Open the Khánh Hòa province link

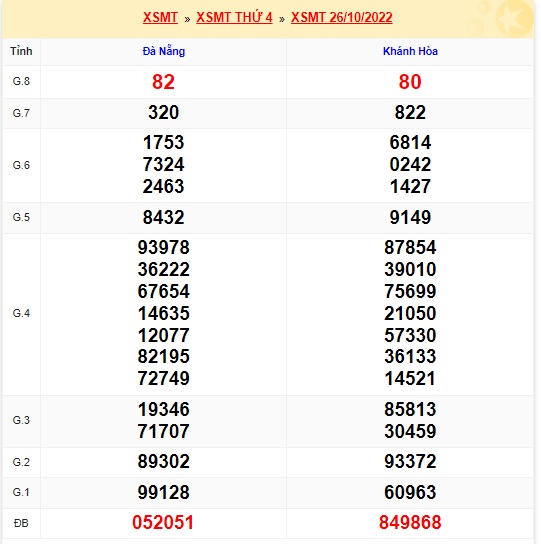coord(410,51)
